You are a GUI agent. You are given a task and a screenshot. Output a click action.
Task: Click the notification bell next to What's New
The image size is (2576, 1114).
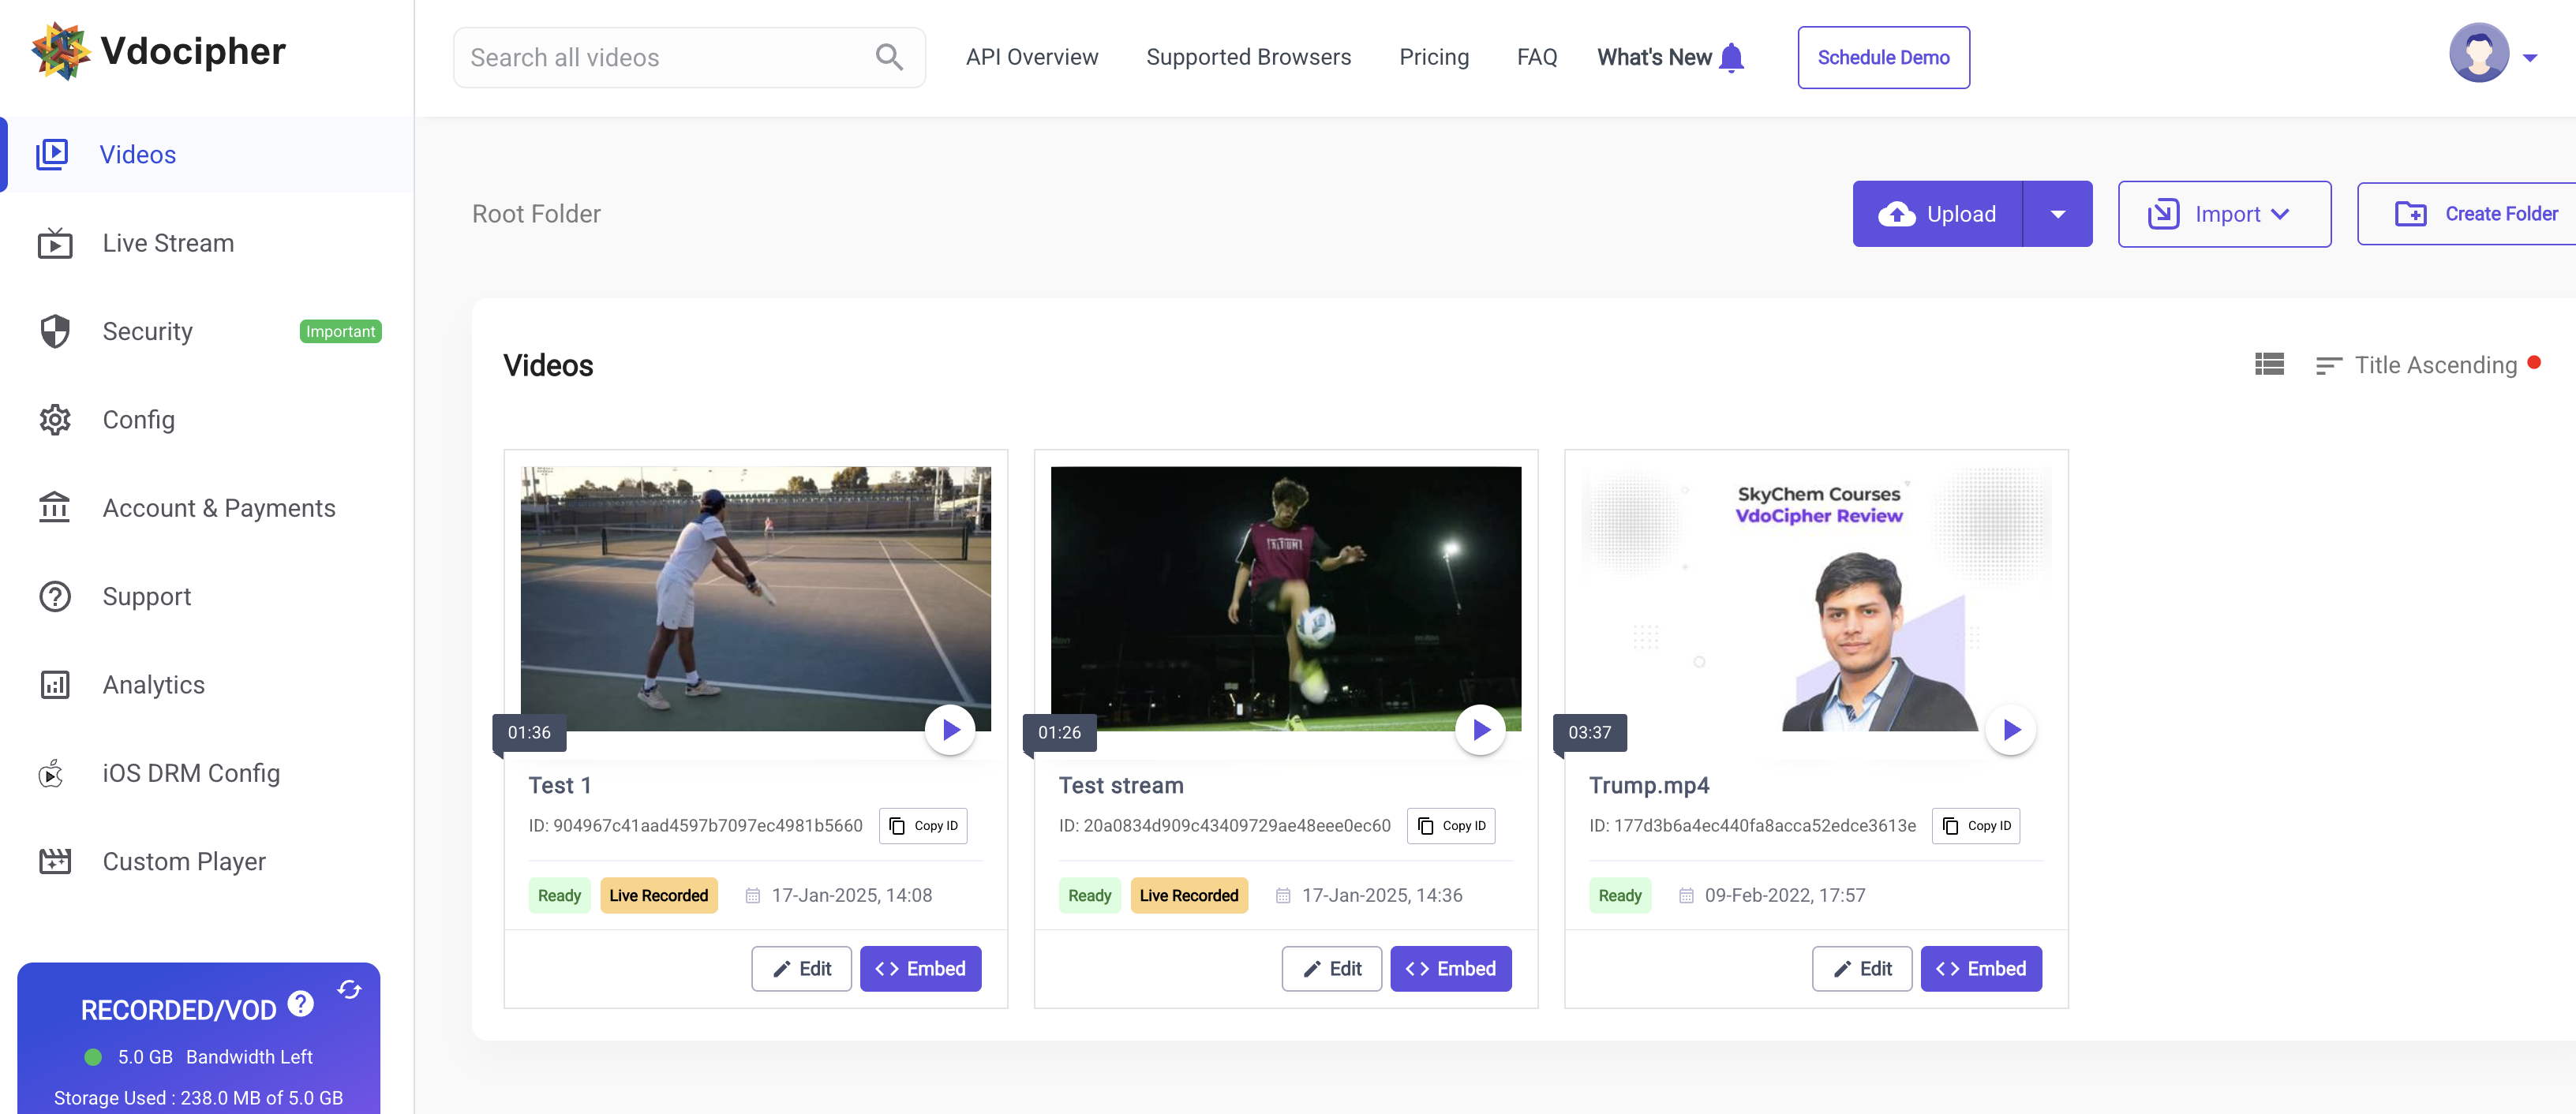coord(1732,56)
